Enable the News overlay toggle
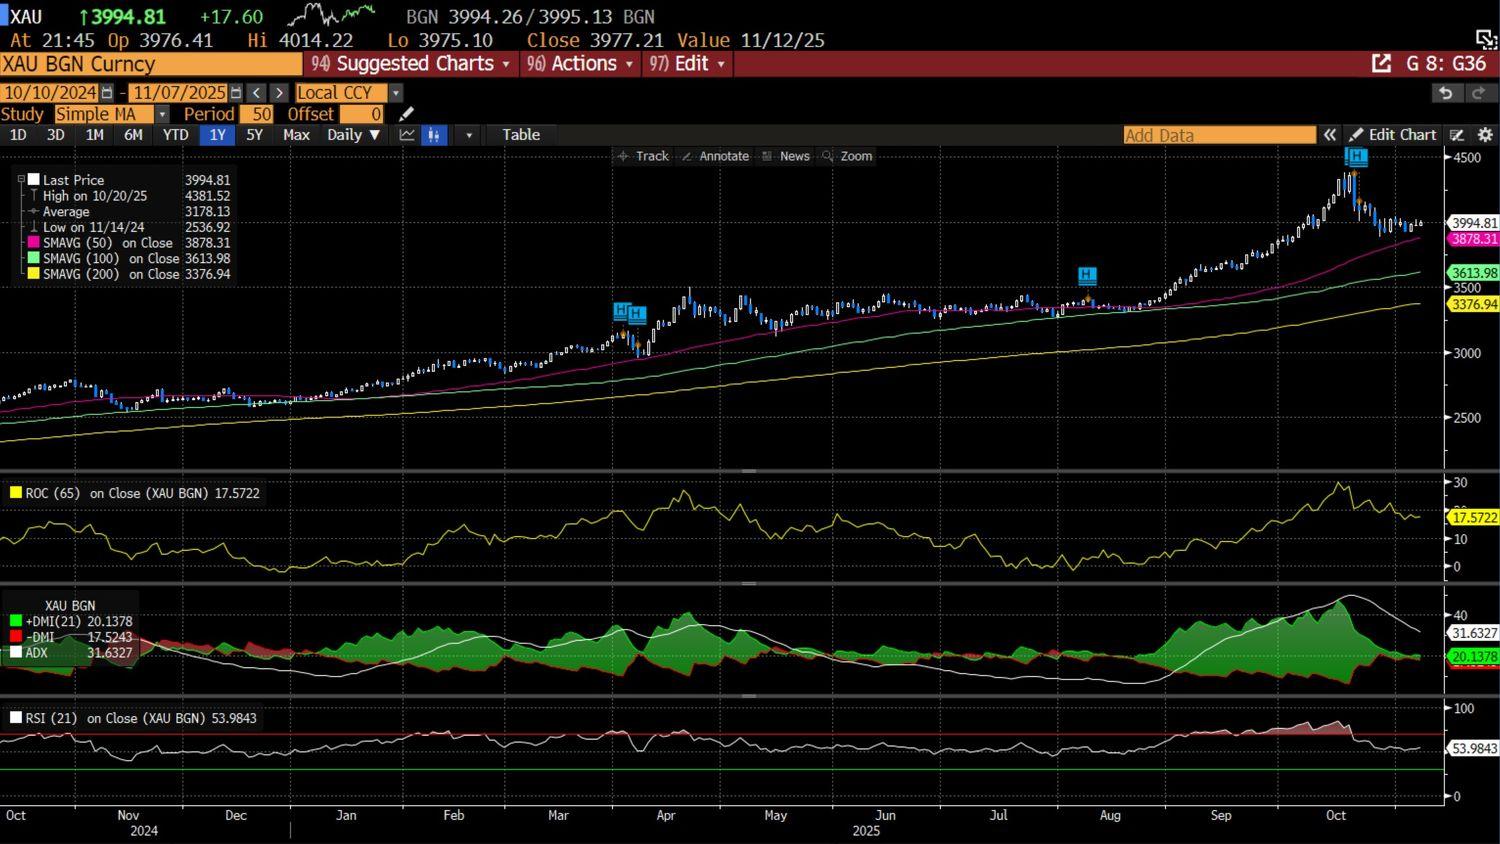This screenshot has height=844, width=1500. coord(785,156)
